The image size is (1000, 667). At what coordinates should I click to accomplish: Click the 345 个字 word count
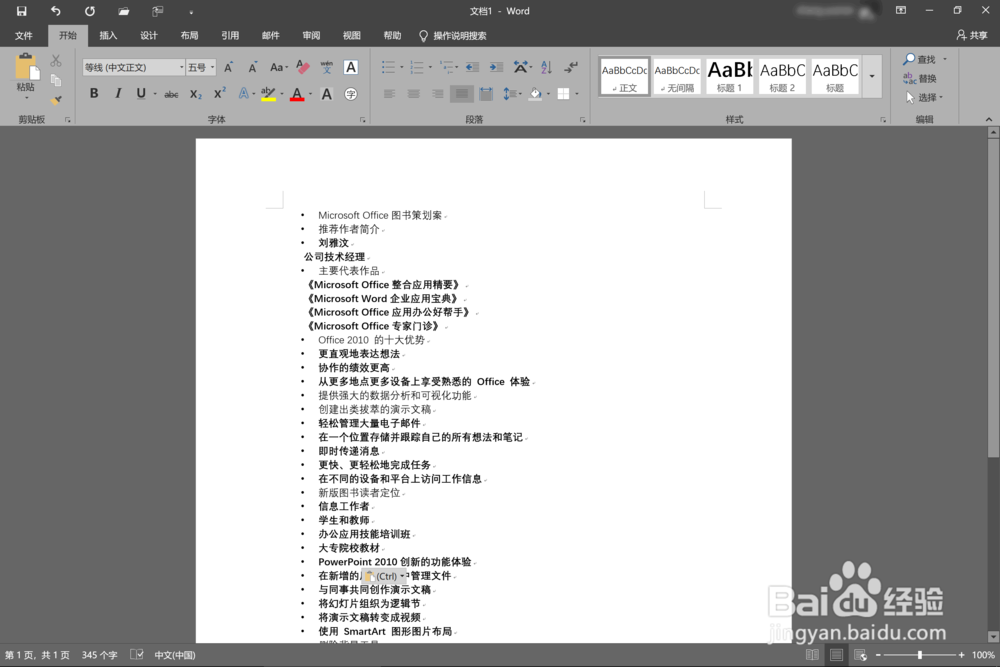click(99, 655)
